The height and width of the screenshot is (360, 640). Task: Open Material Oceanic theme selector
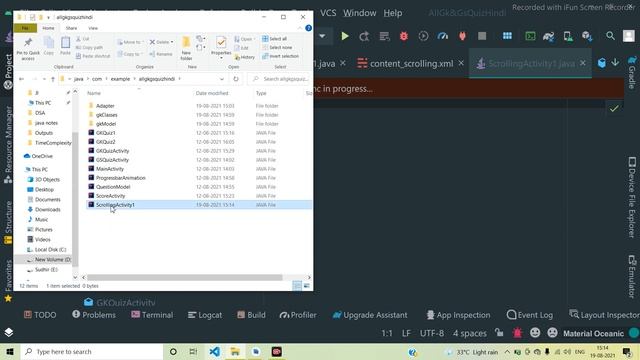[593, 333]
